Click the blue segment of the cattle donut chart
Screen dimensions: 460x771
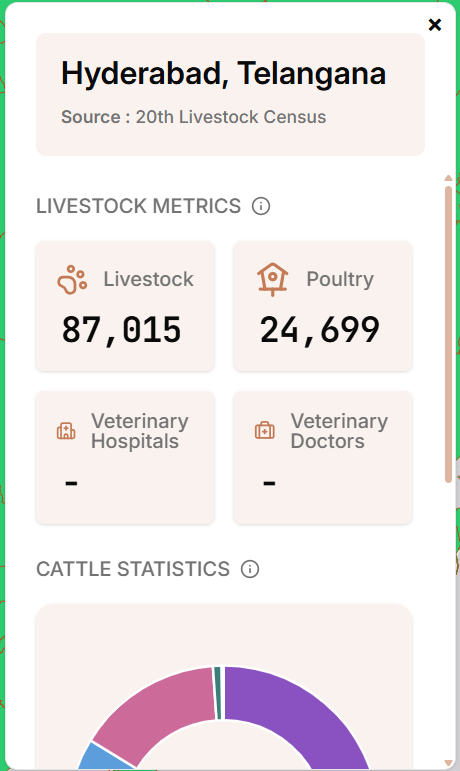click(x=103, y=758)
